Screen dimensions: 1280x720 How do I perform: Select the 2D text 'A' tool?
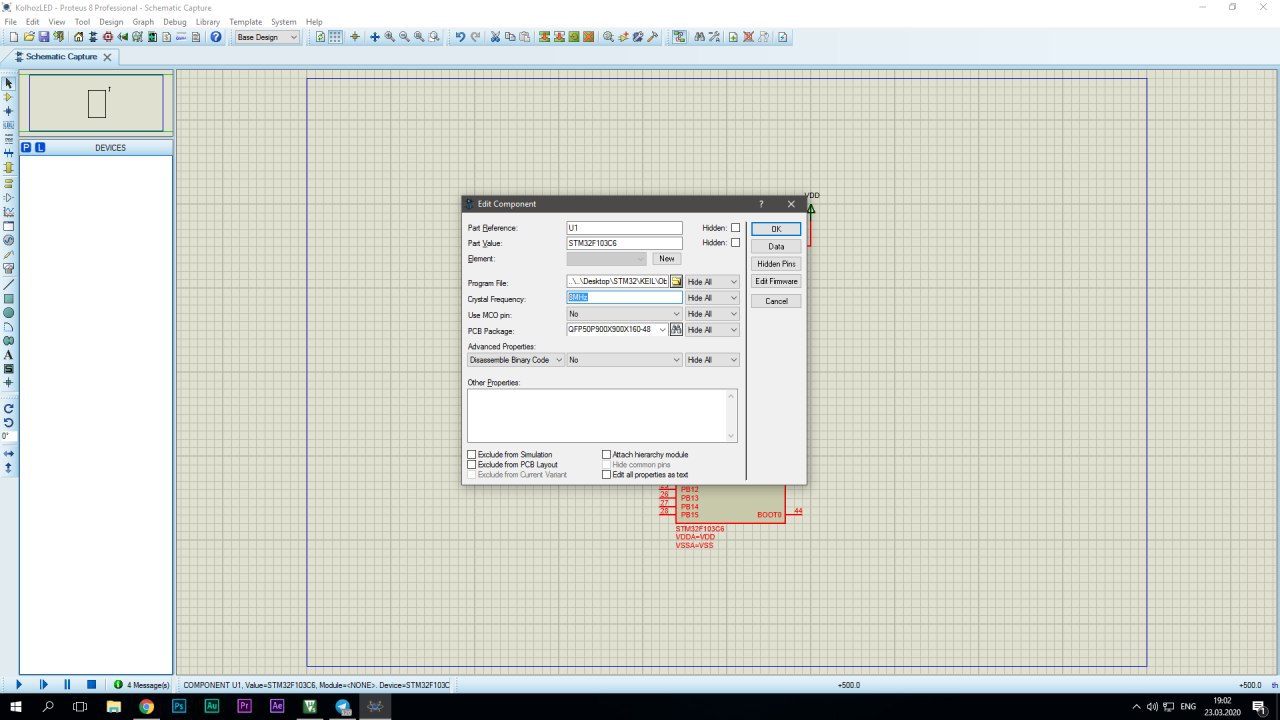point(9,355)
